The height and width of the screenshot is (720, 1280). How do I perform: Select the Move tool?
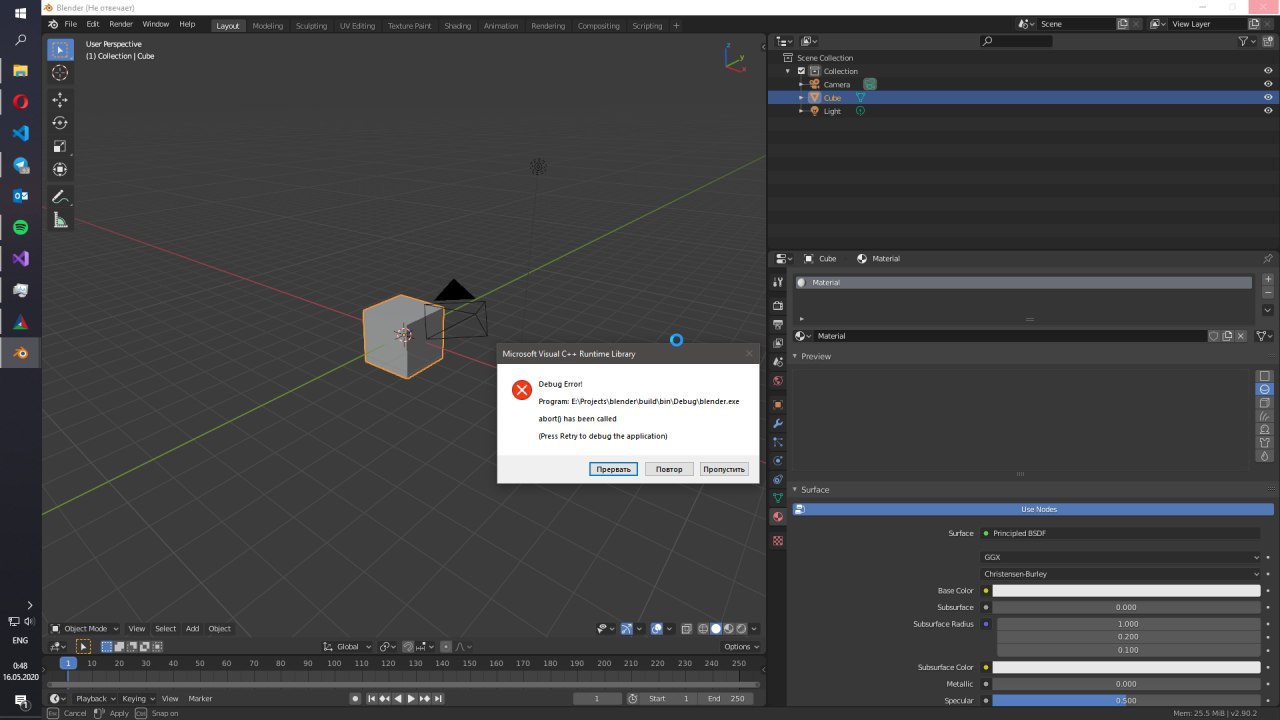pos(60,100)
